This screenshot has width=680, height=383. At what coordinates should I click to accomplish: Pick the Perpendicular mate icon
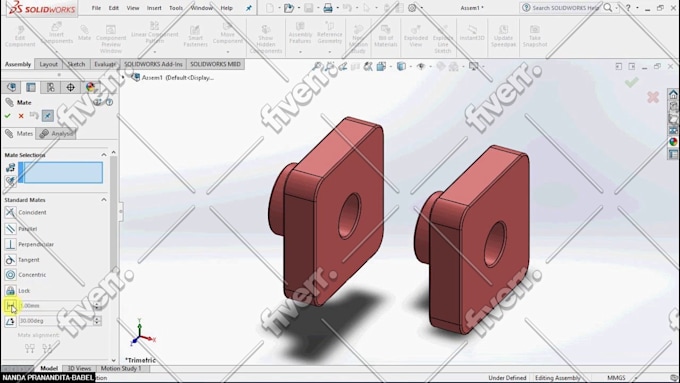(10, 244)
